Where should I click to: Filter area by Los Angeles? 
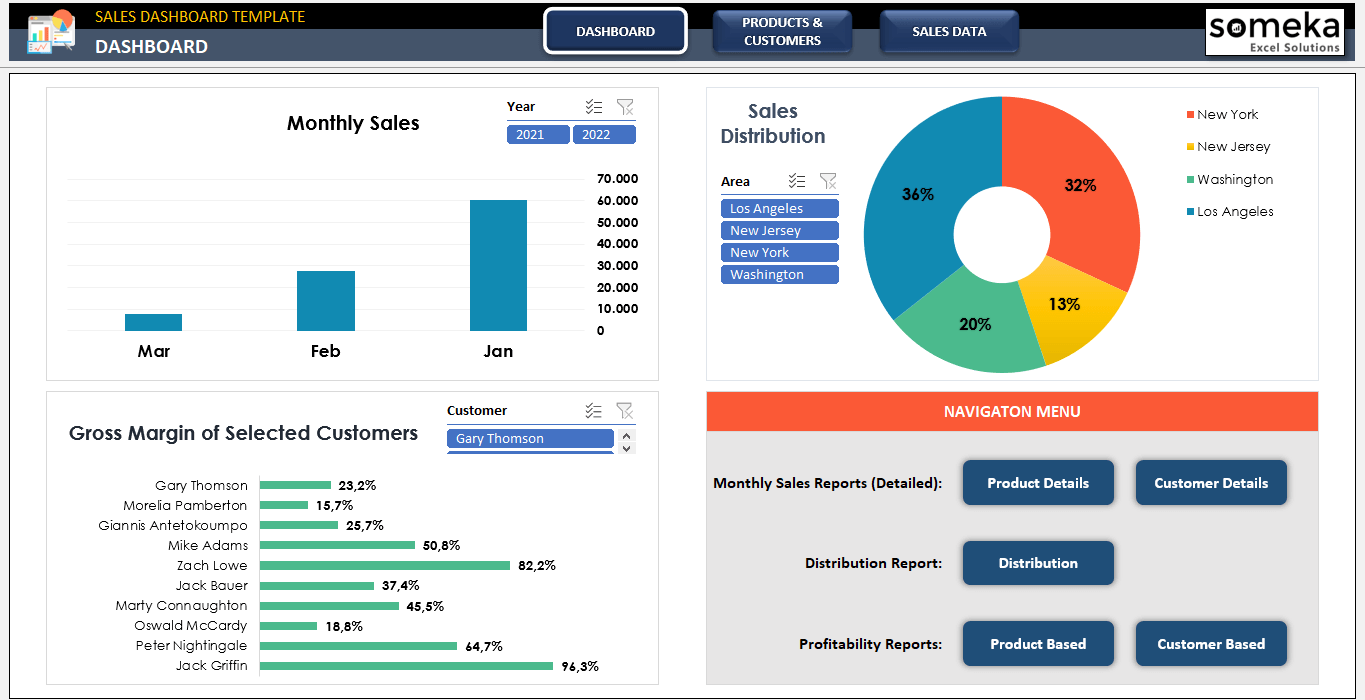click(780, 208)
